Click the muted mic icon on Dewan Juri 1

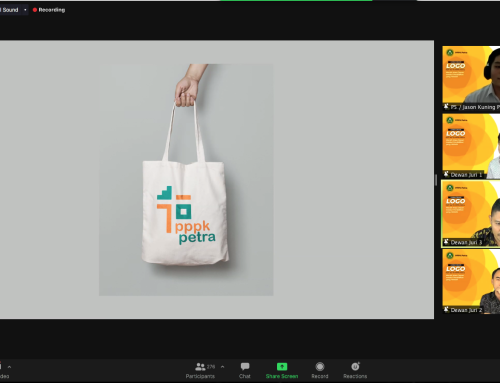[446, 174]
